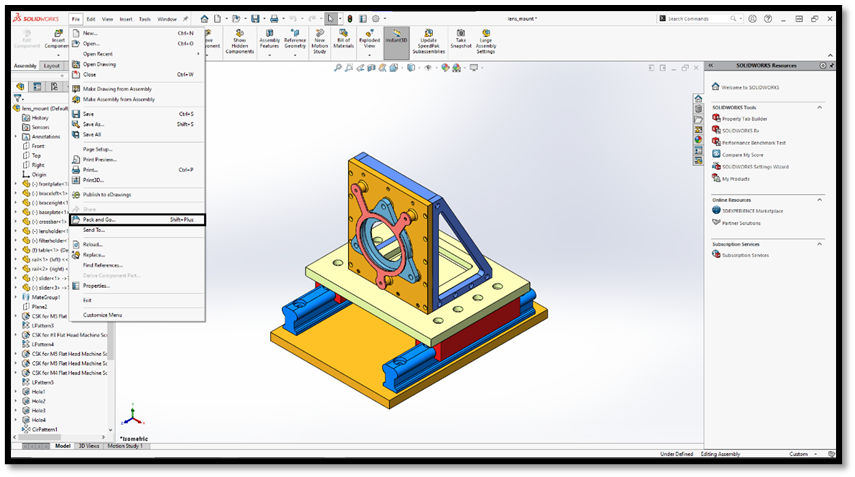
Task: Collapse the SOLIDWORKS Tools section
Action: 820,107
